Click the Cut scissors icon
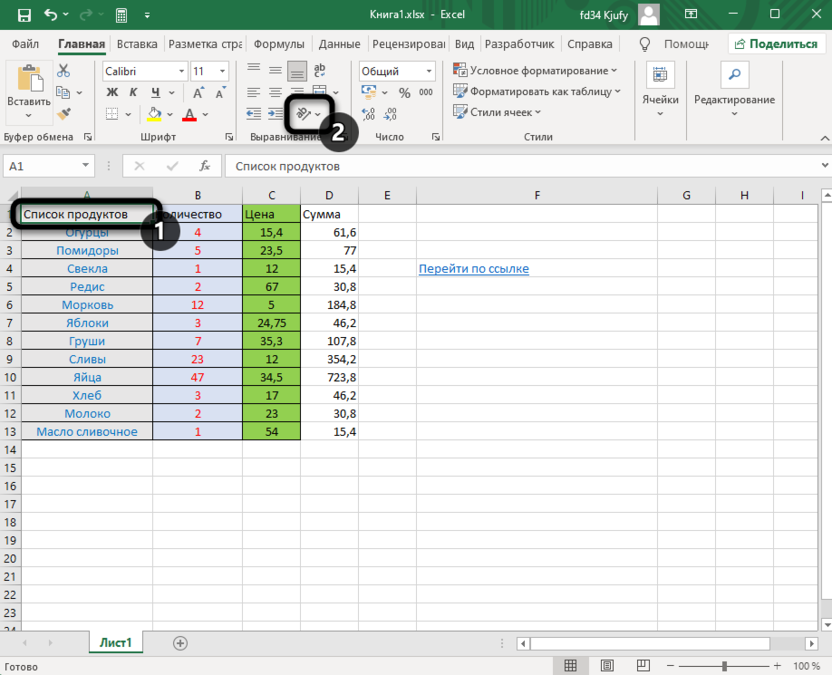The width and height of the screenshot is (832, 675). pos(64,71)
